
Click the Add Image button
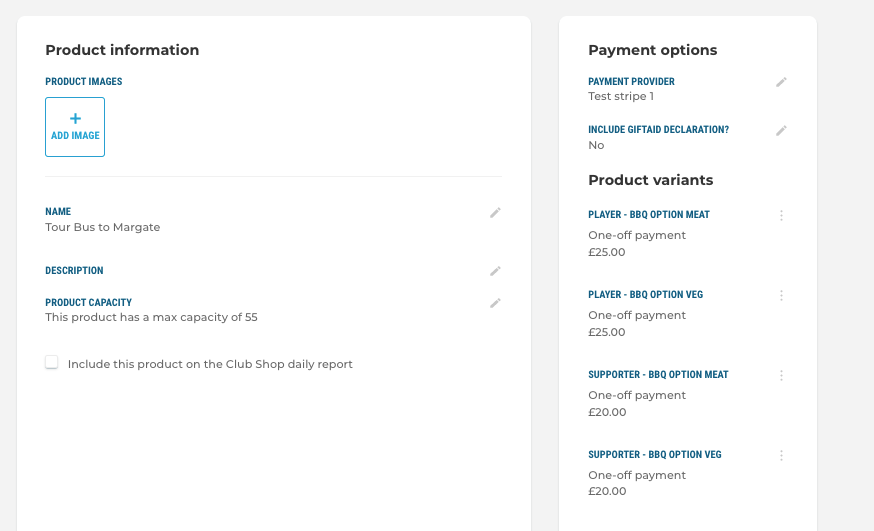[75, 127]
